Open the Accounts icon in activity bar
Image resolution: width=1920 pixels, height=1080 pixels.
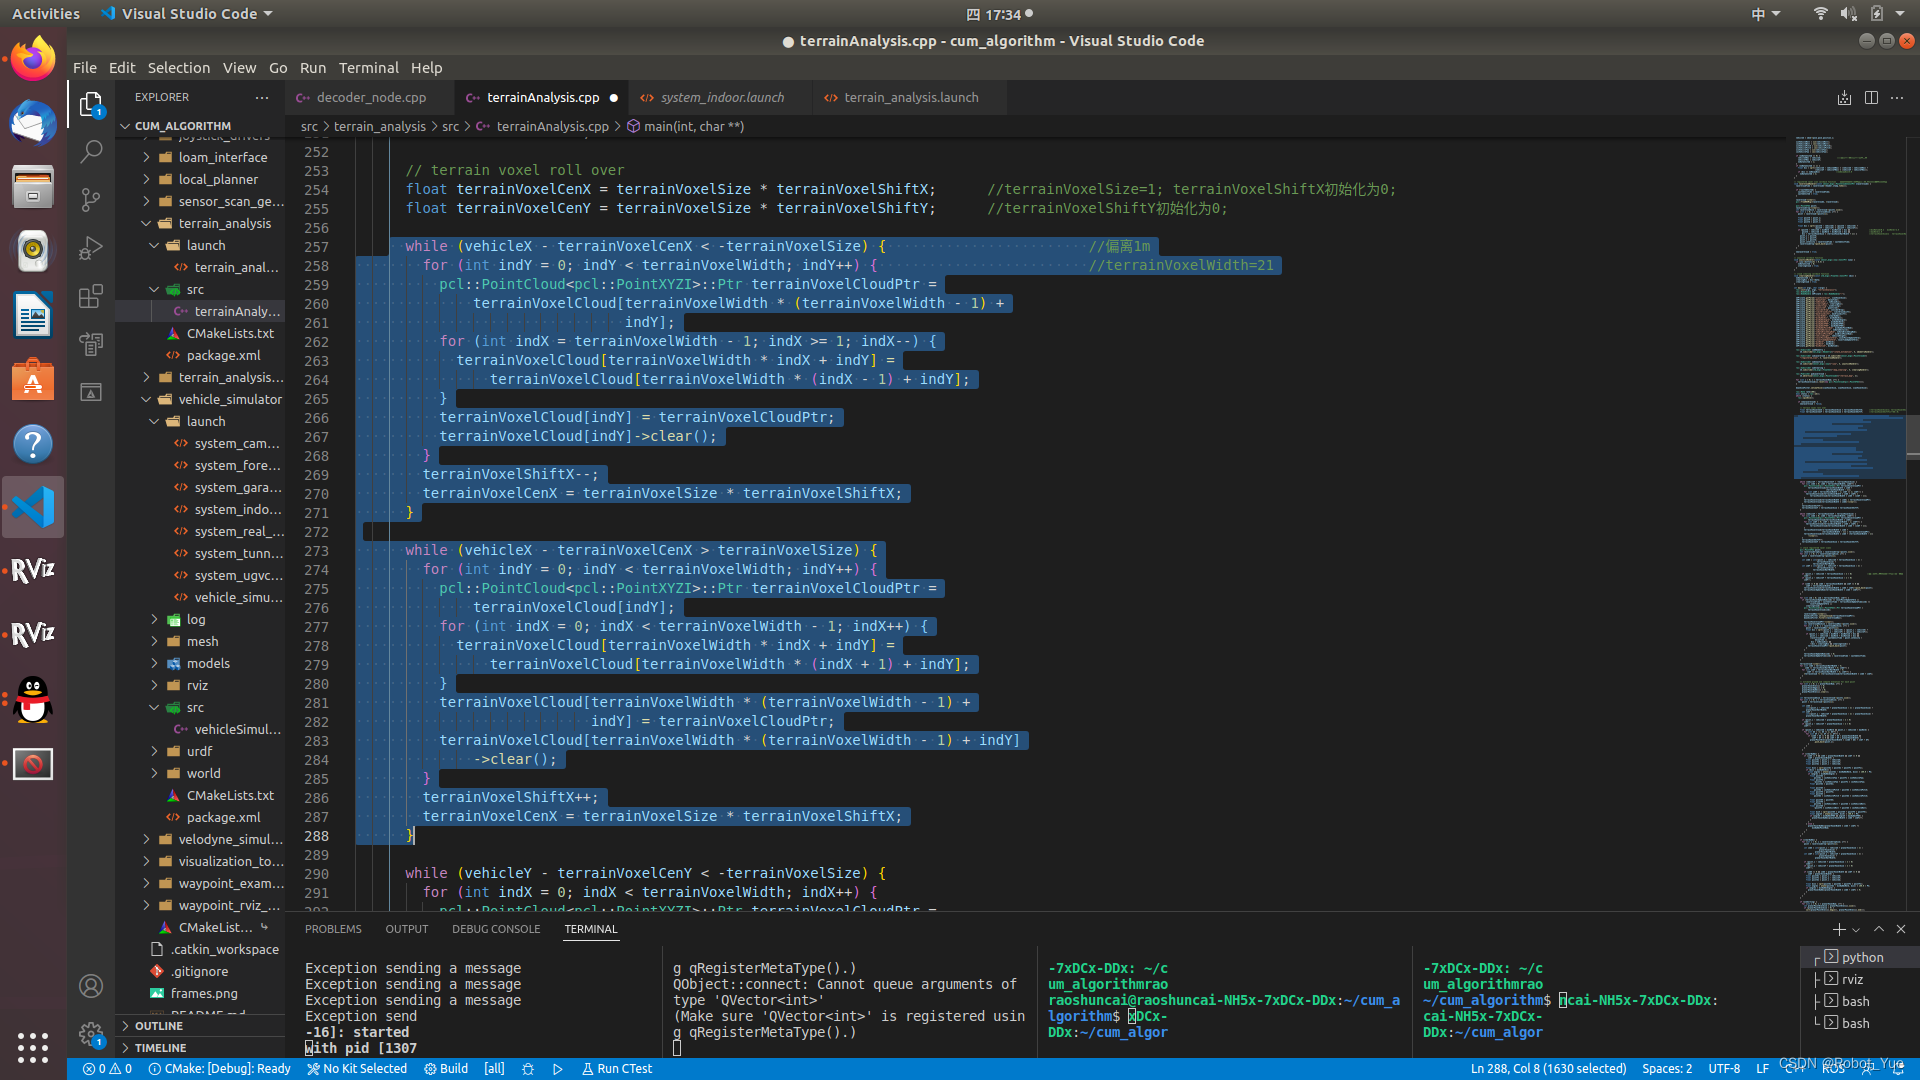pos(91,986)
